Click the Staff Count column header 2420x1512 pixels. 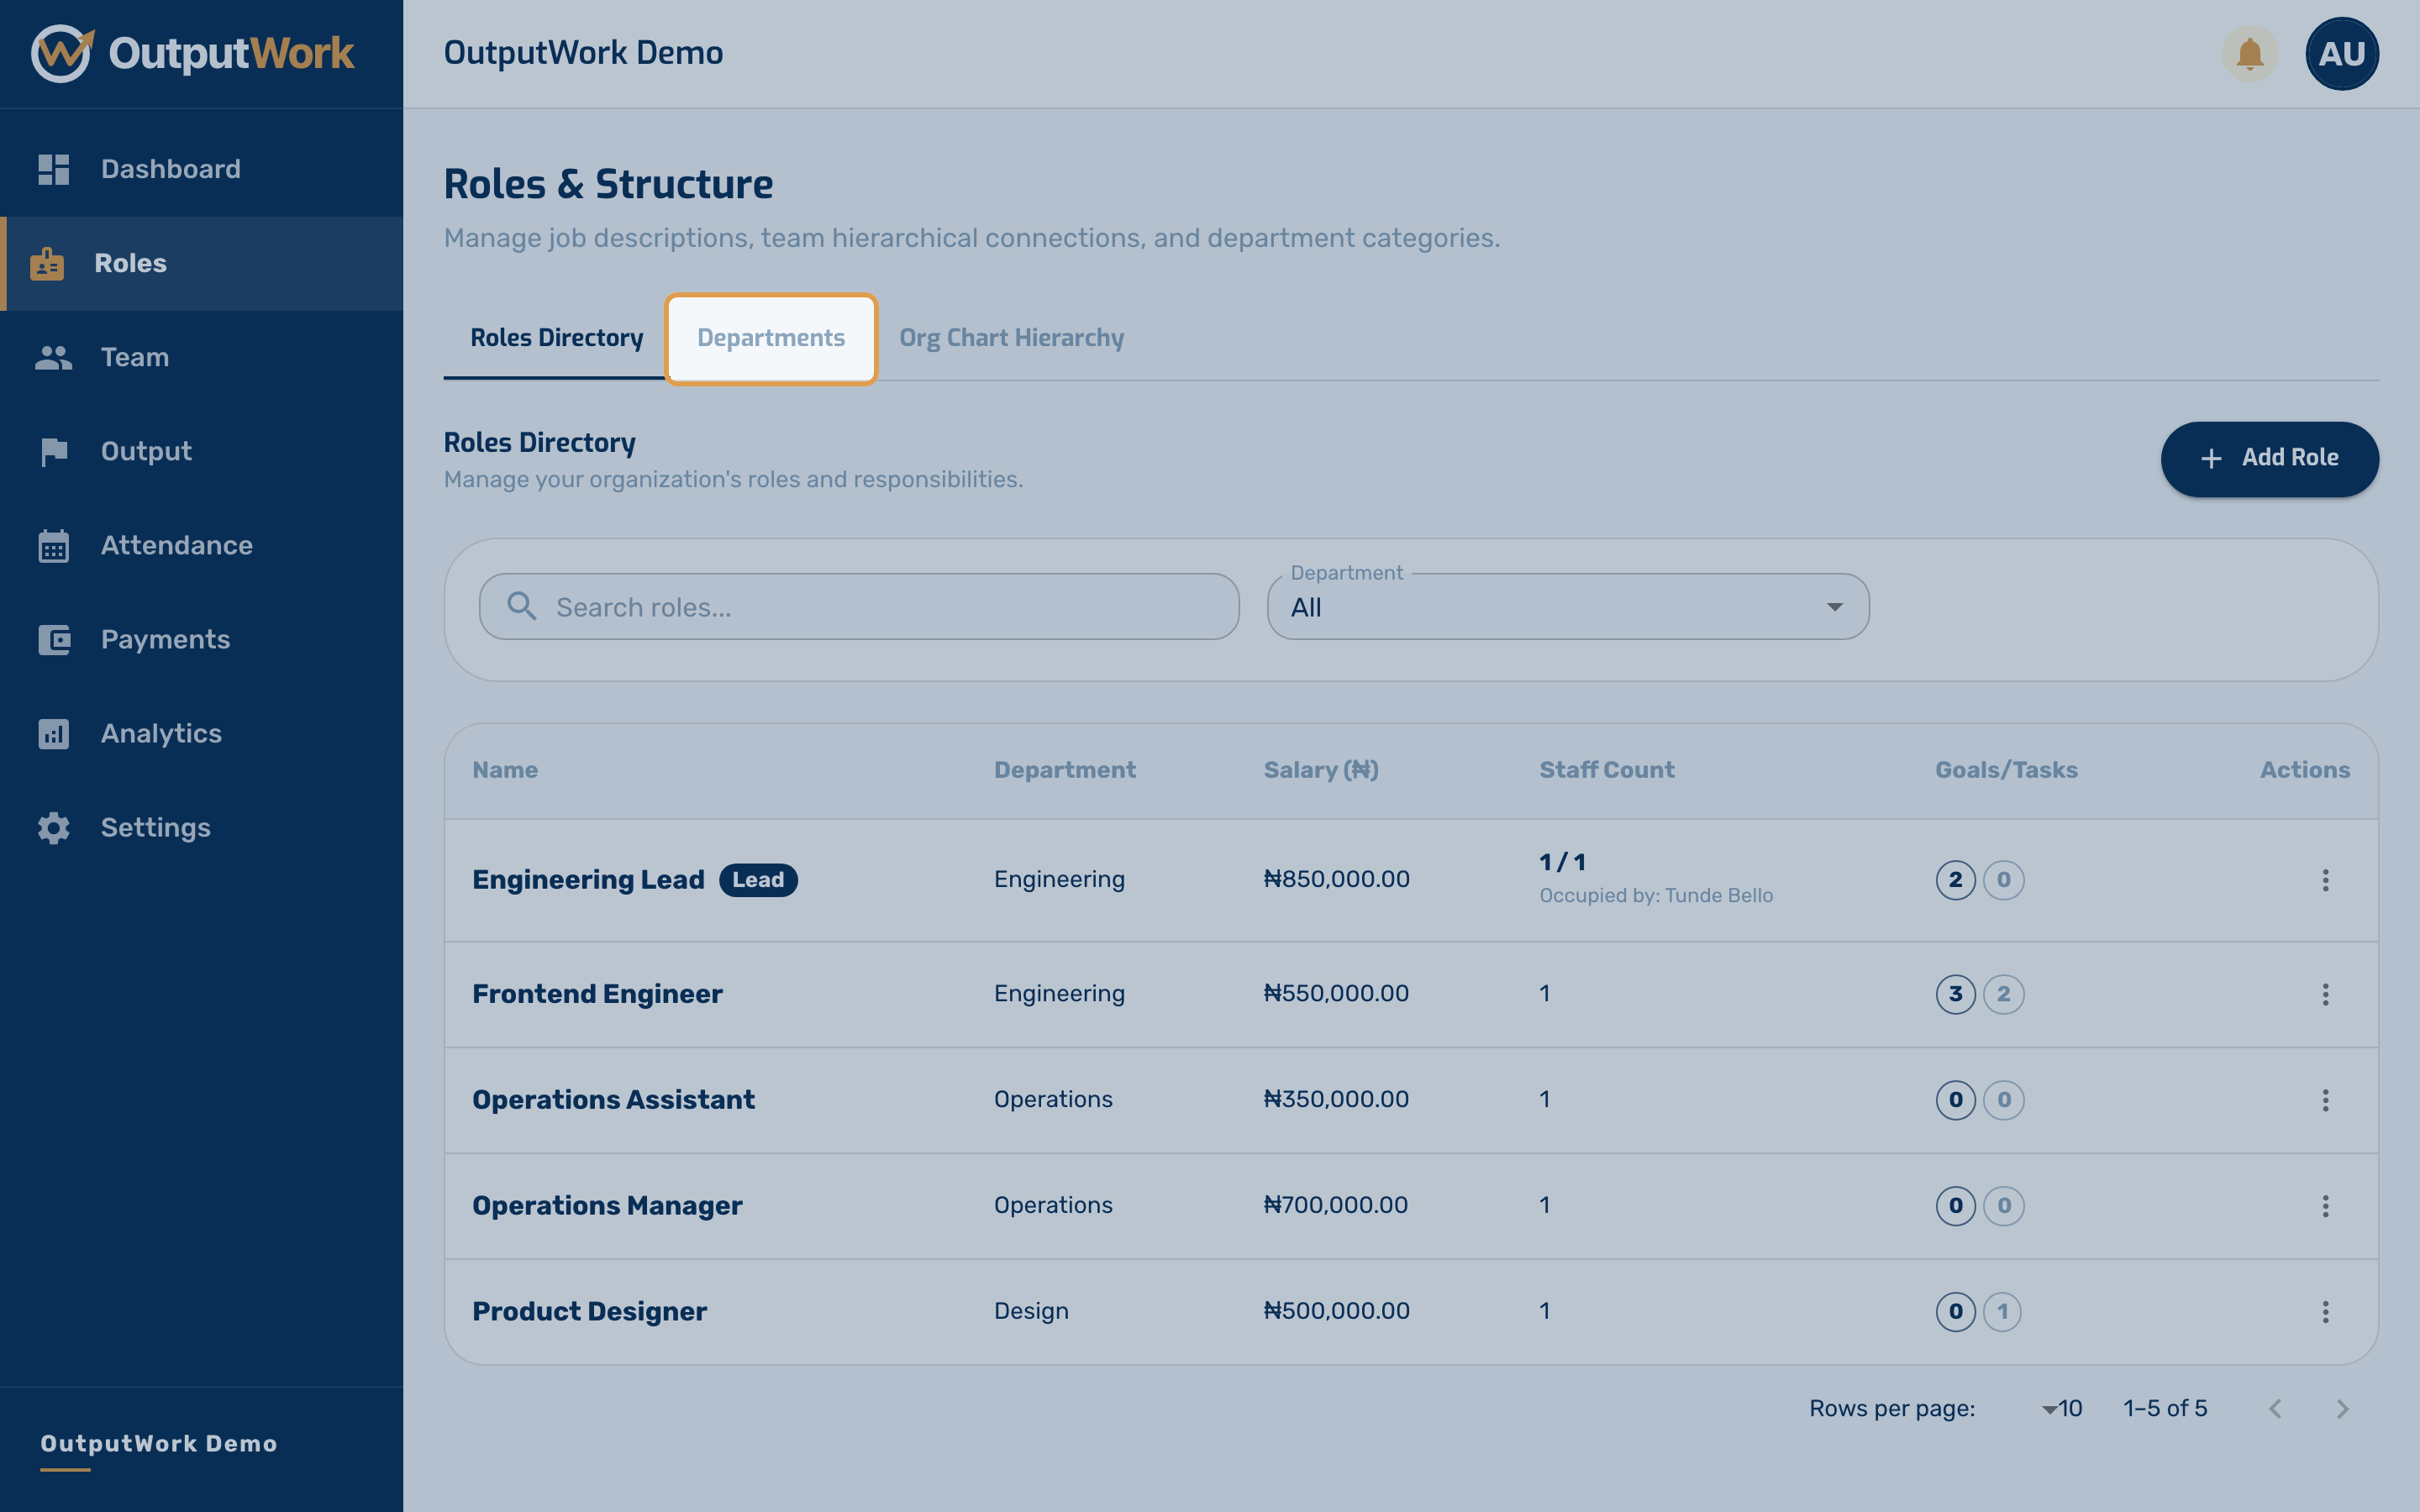(x=1606, y=770)
